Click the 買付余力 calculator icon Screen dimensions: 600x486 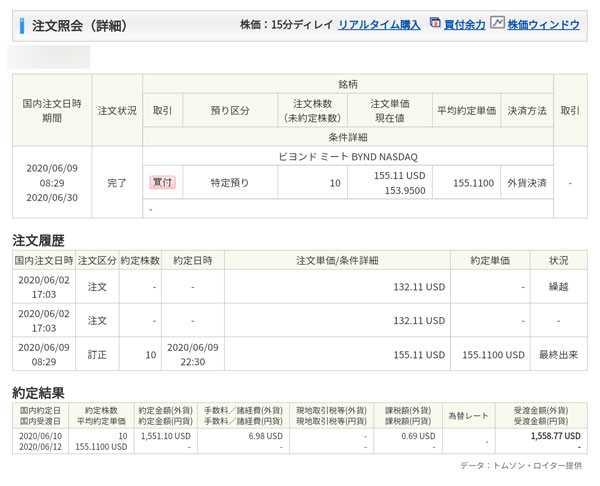click(x=435, y=23)
